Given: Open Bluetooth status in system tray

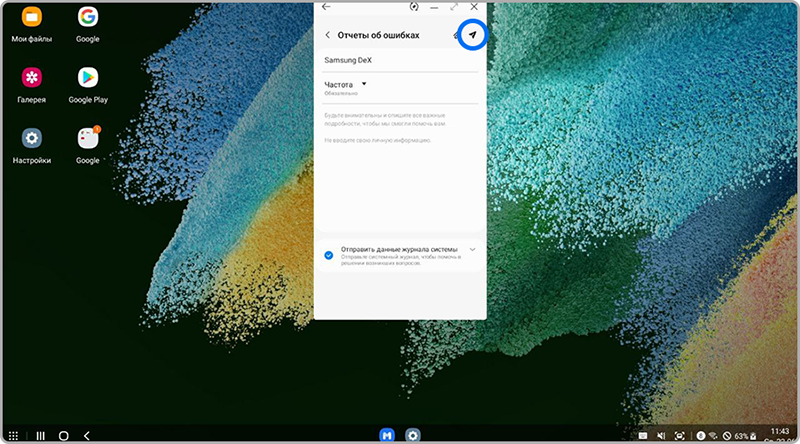Looking at the screenshot, I should click(701, 435).
